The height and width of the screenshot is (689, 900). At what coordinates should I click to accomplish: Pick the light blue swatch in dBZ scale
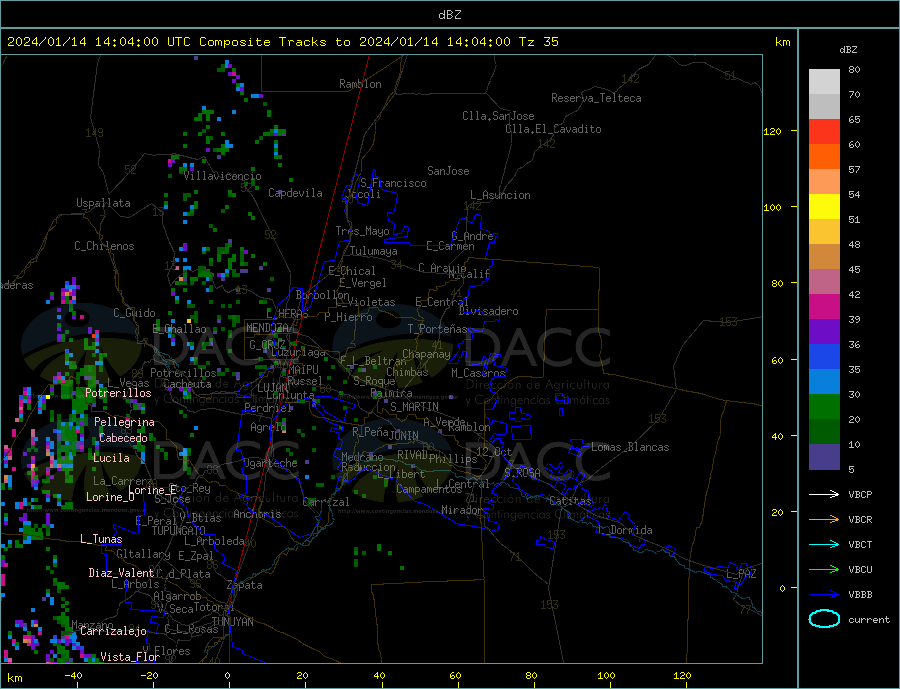tap(824, 382)
